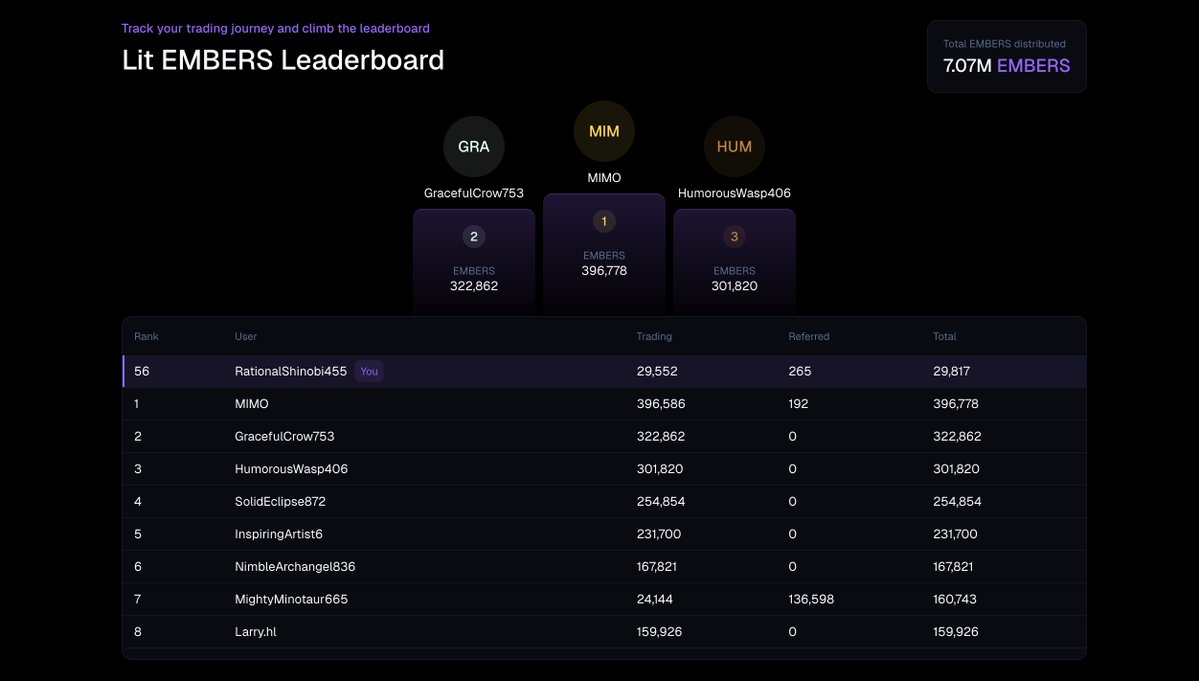Click the rank 1 badge on podium
Image resolution: width=1199 pixels, height=681 pixels.
tap(604, 222)
